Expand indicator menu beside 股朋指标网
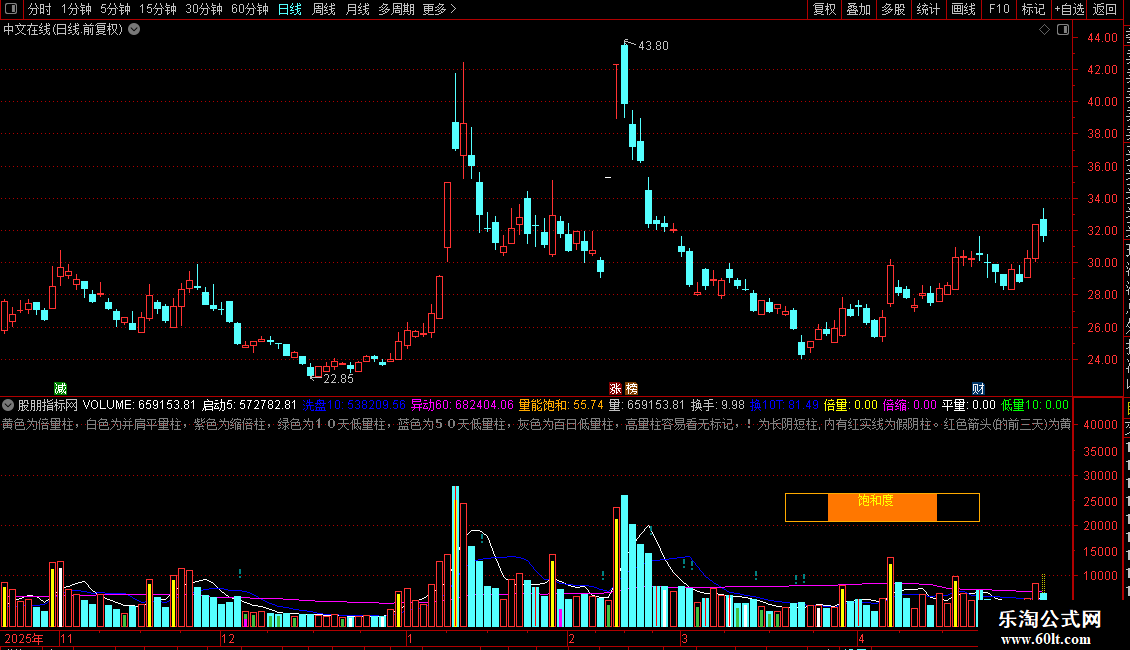1130x650 pixels. coord(8,405)
